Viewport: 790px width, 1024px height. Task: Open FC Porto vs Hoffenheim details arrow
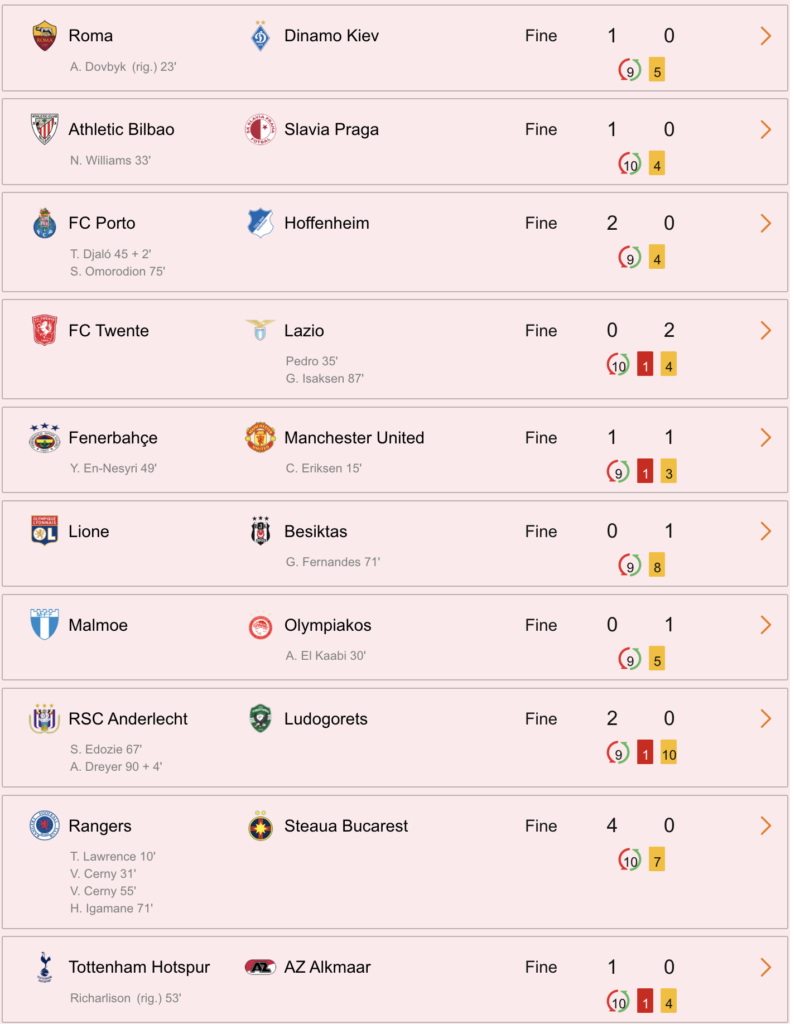[766, 223]
